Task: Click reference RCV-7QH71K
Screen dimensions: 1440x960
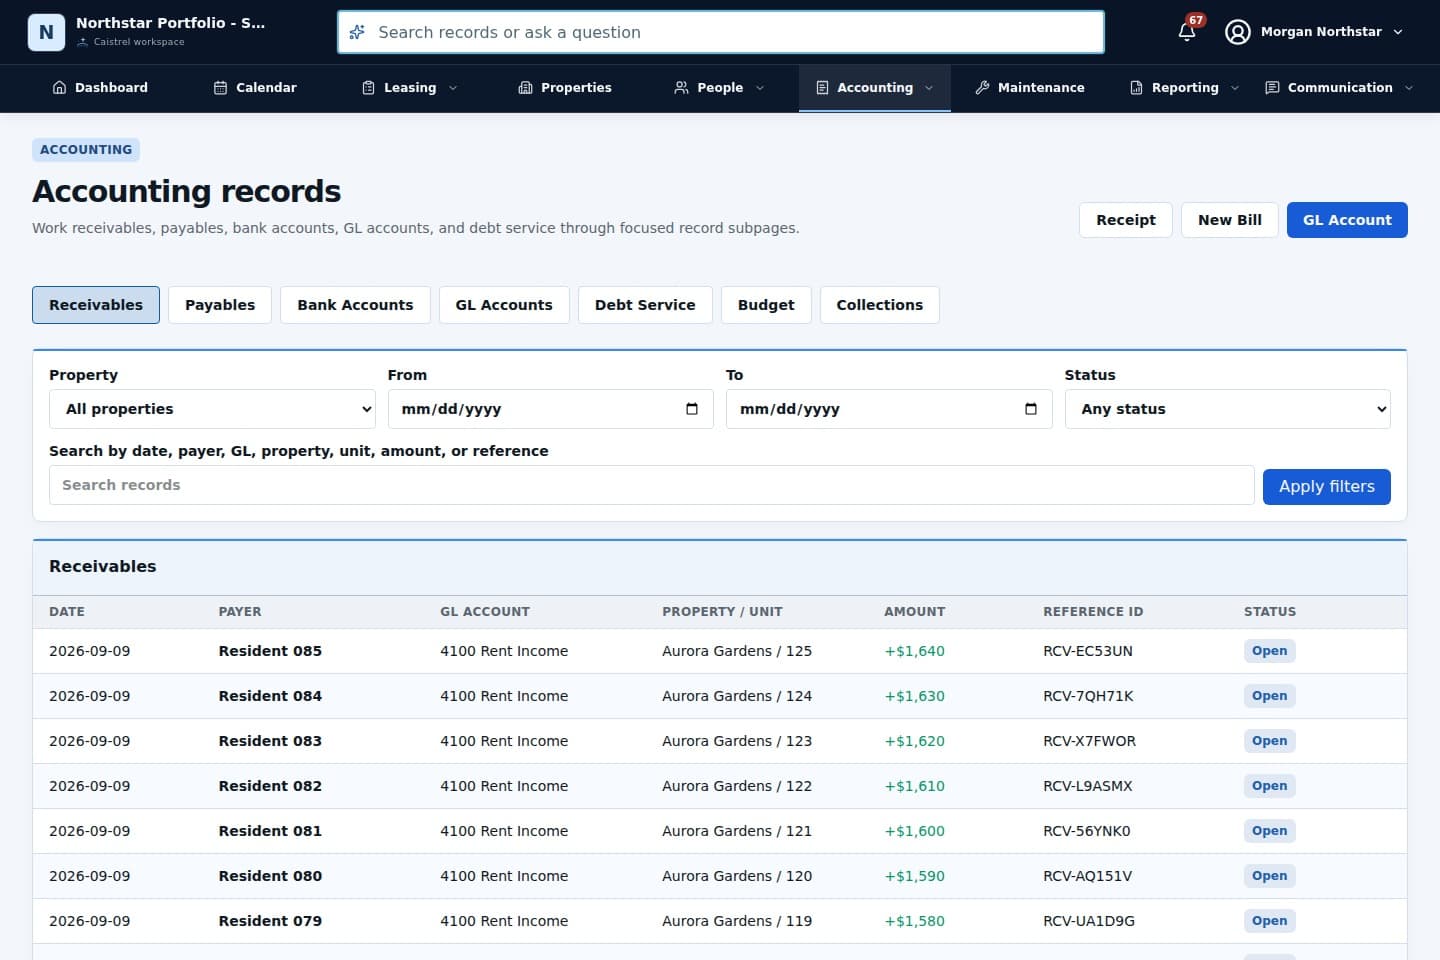Action: coord(1088,696)
